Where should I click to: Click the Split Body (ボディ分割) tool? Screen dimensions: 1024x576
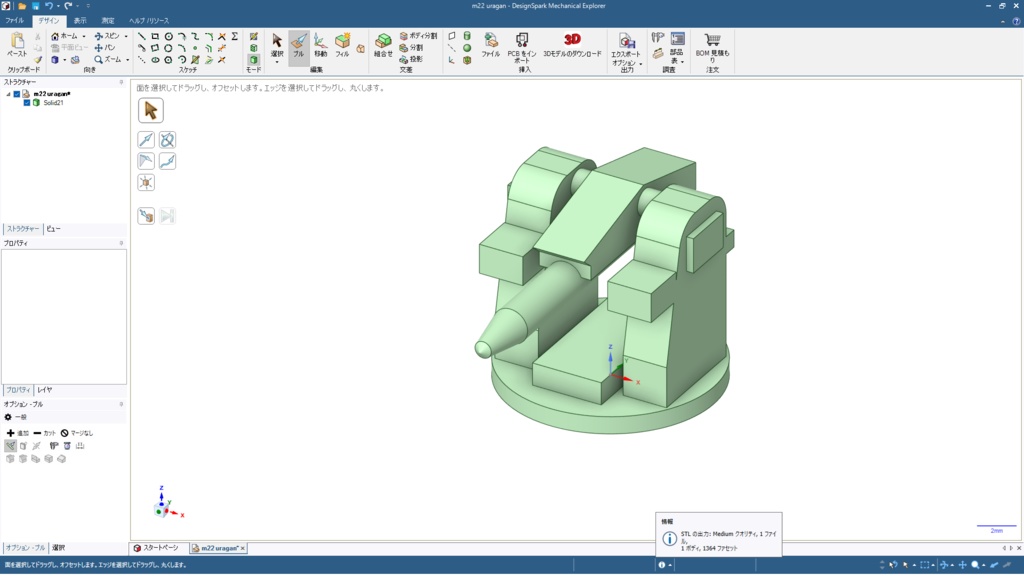(x=418, y=36)
